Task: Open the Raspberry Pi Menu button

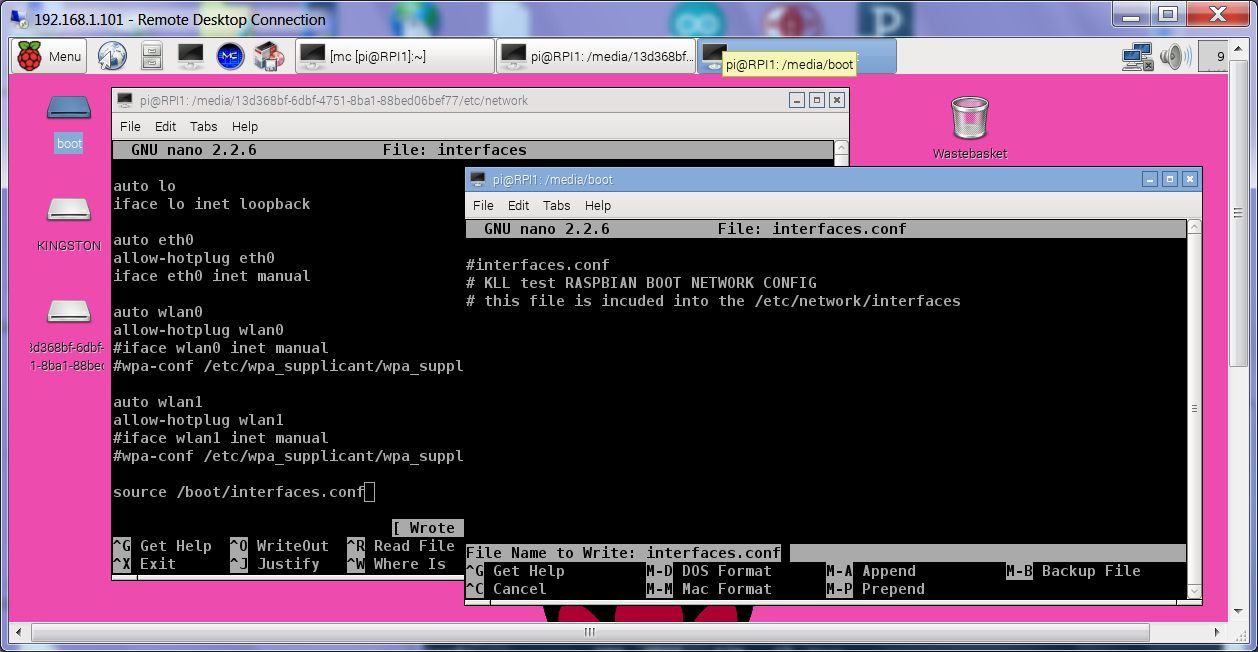Action: [49, 57]
